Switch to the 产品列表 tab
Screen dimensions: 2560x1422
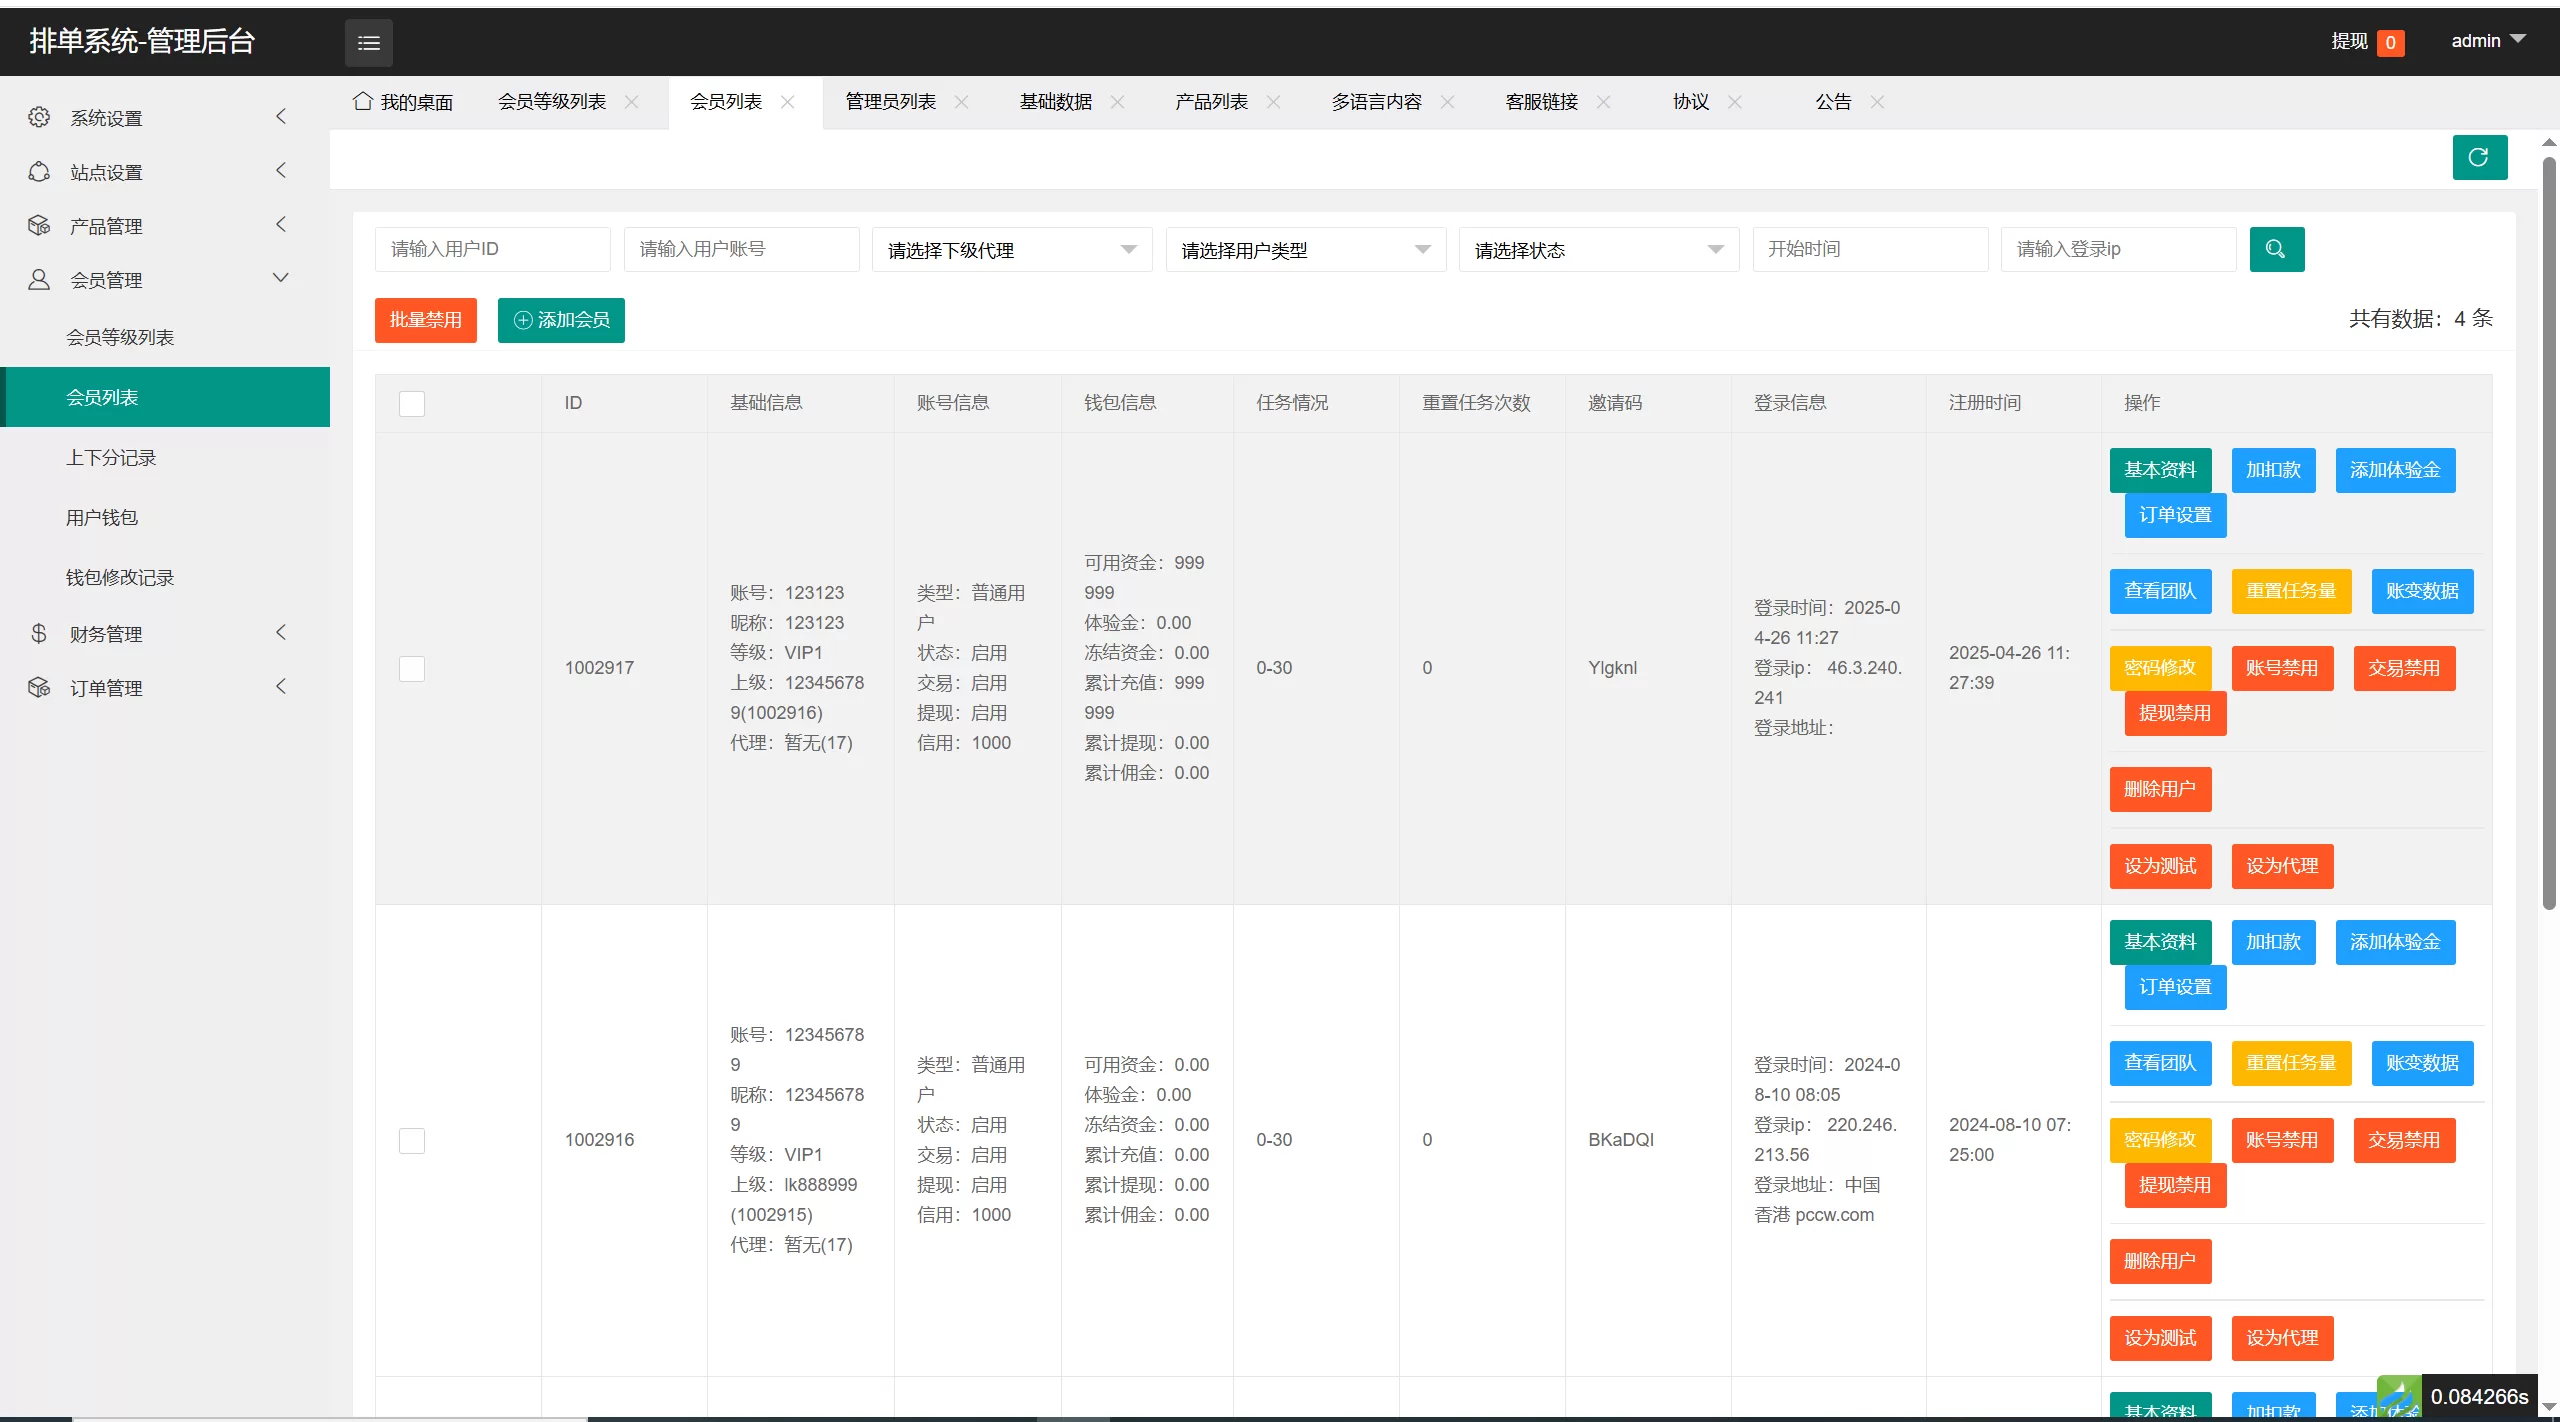(1211, 101)
